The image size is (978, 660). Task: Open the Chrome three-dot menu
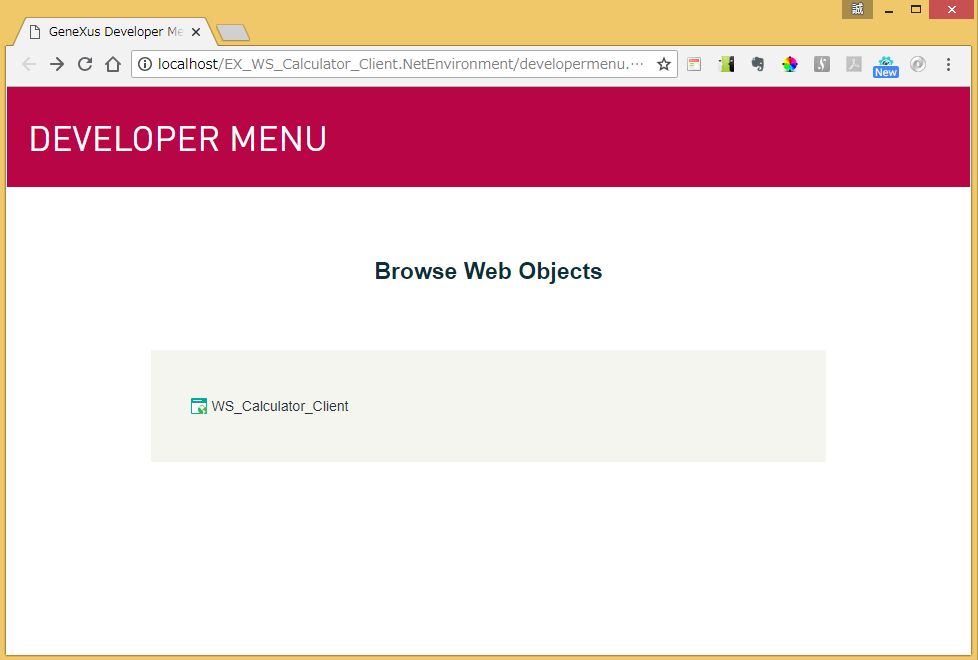pyautogui.click(x=948, y=64)
